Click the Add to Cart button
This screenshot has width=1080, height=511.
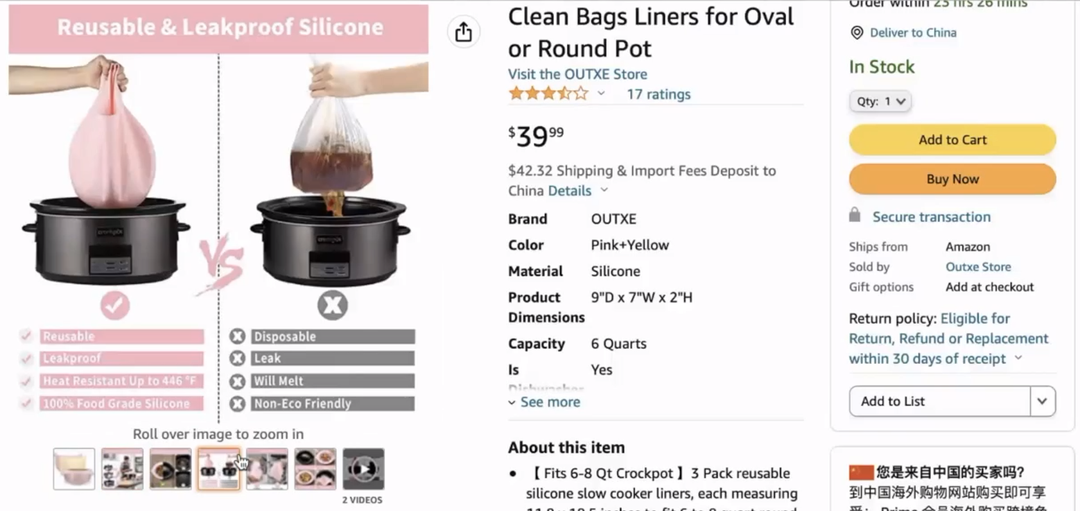953,140
